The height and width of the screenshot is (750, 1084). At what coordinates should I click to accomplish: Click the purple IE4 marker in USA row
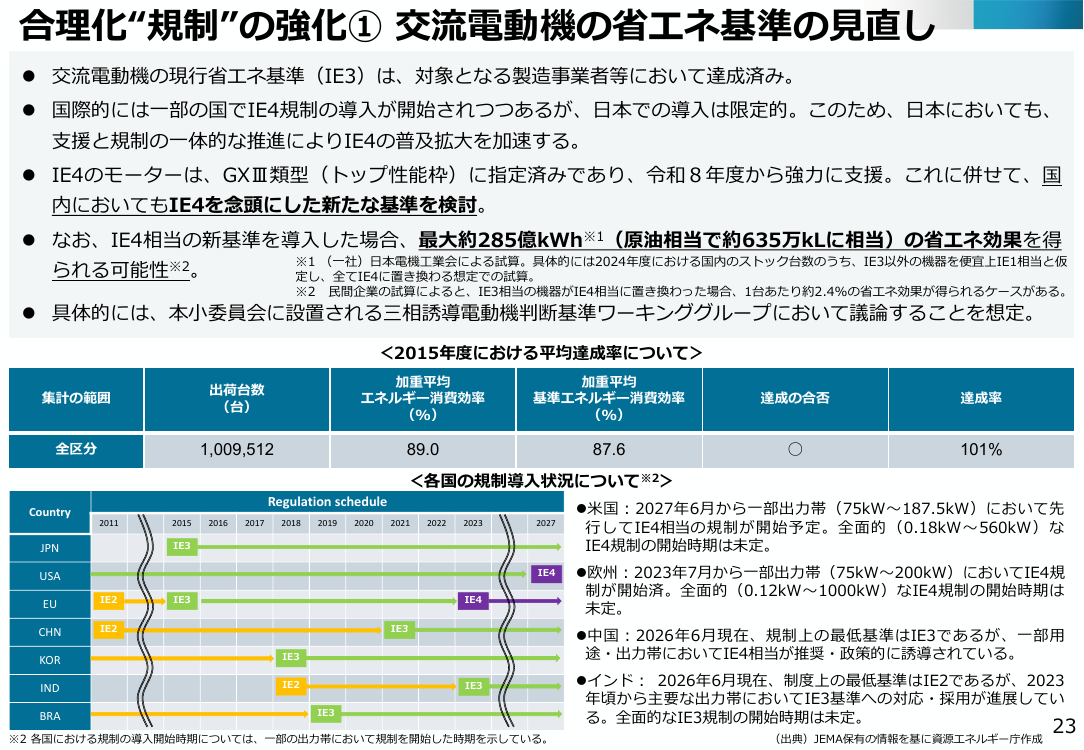546,573
